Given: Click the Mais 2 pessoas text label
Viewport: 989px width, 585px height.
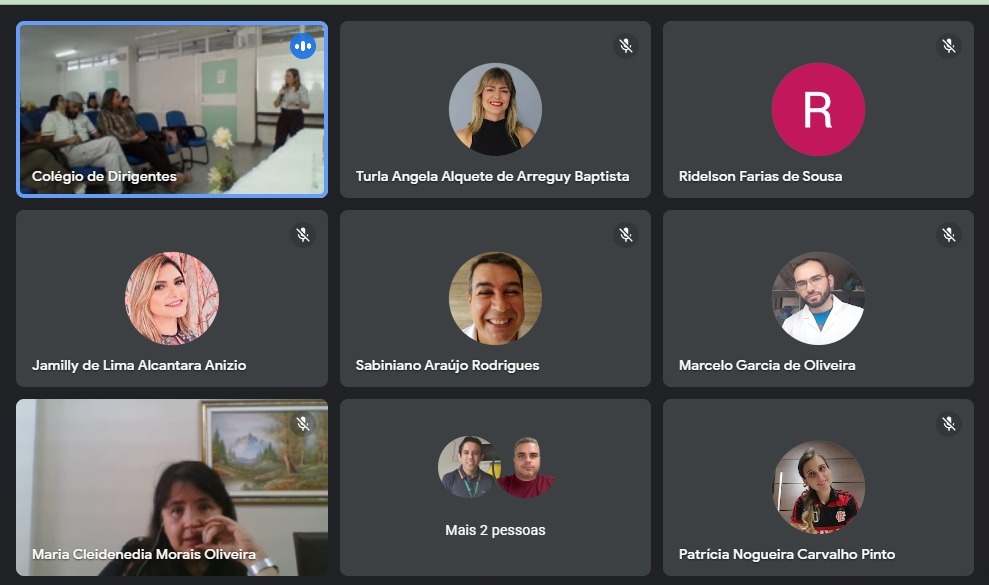Looking at the screenshot, I should pyautogui.click(x=495, y=530).
